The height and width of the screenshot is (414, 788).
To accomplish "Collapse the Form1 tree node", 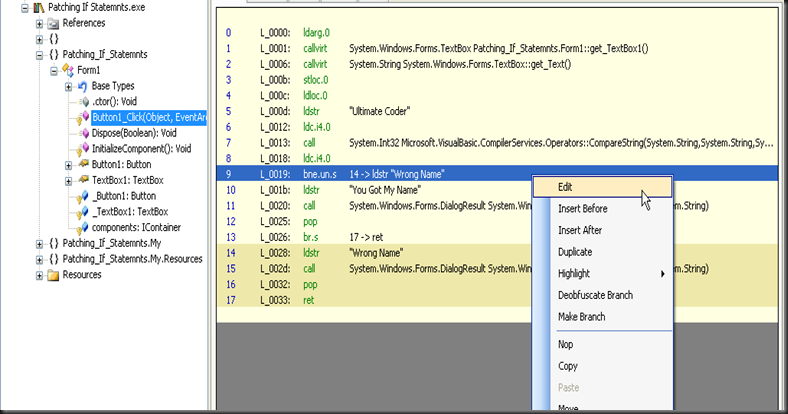I will pos(54,71).
